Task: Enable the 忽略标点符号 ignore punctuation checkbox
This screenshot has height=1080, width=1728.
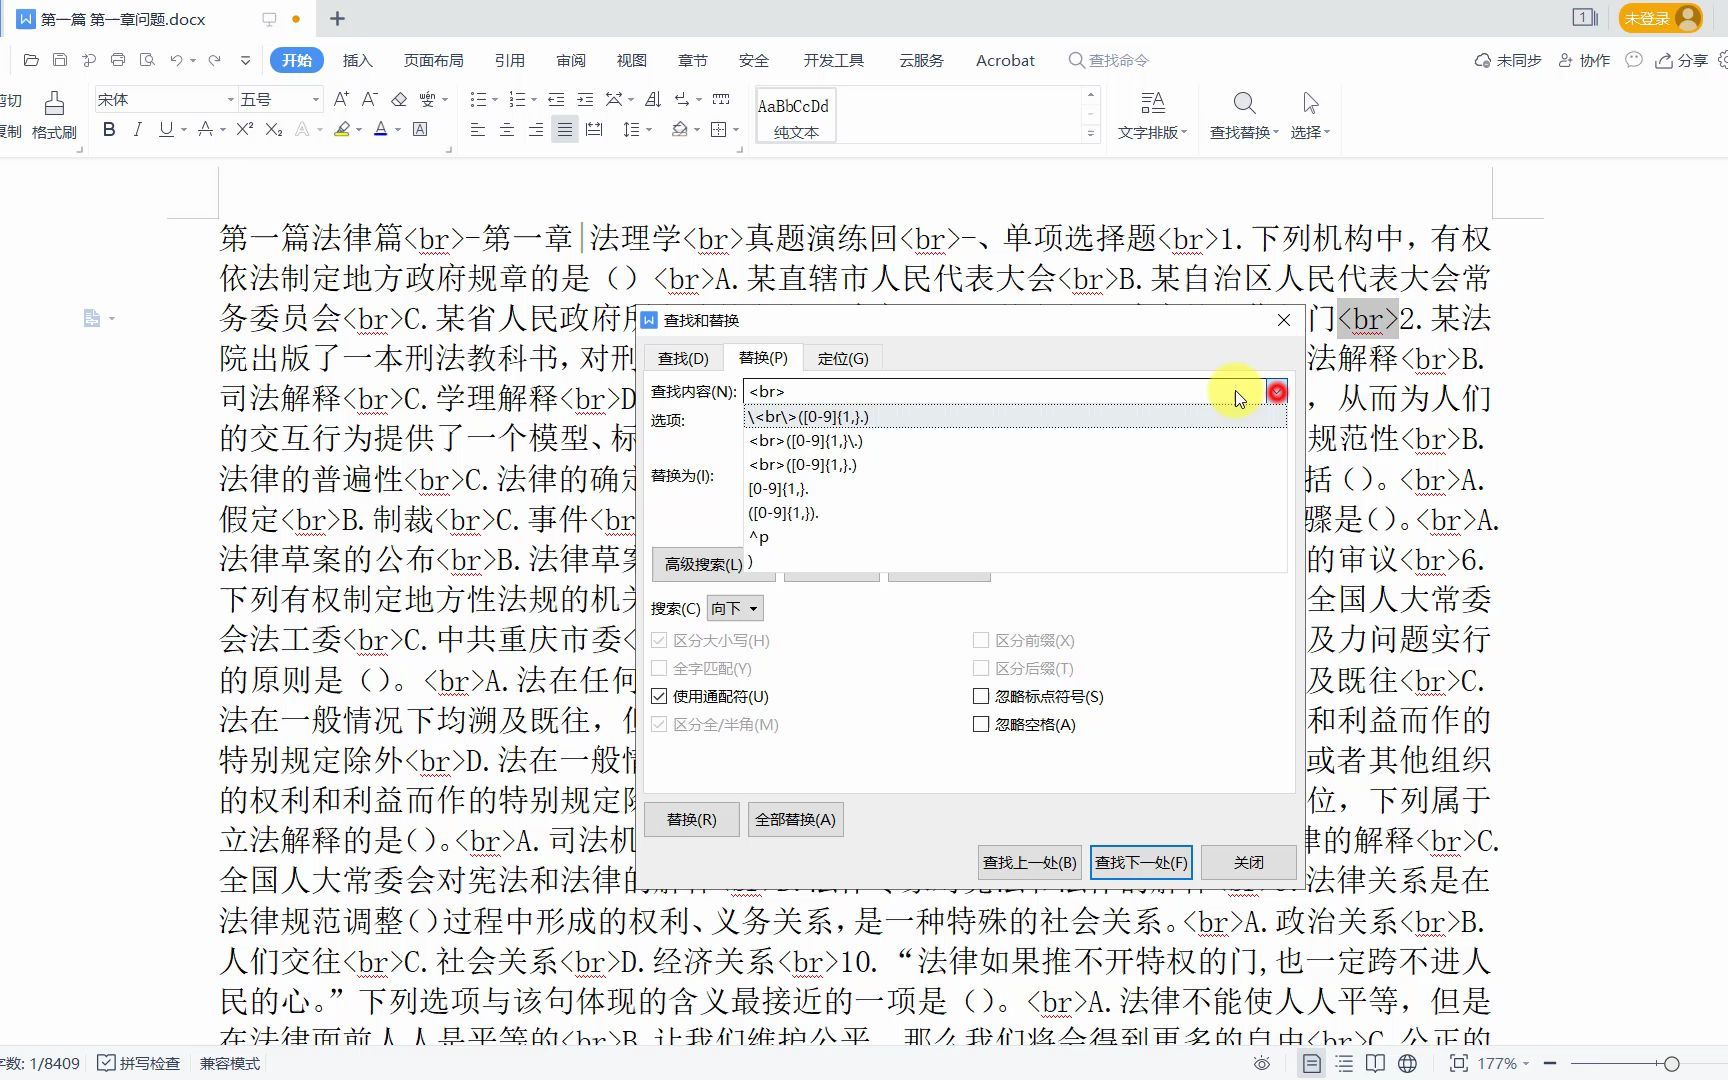Action: [x=981, y=696]
